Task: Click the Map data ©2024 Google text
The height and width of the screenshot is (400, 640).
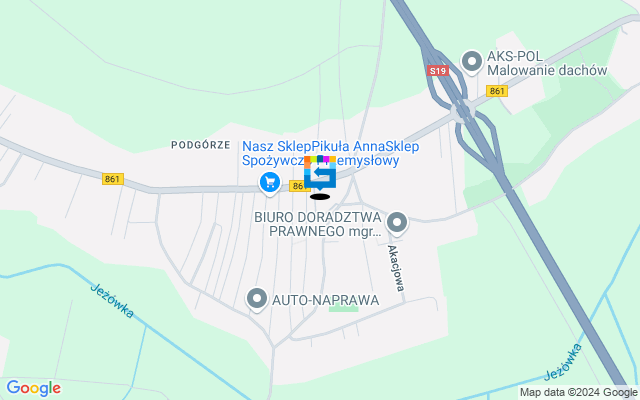Action: [x=578, y=393]
